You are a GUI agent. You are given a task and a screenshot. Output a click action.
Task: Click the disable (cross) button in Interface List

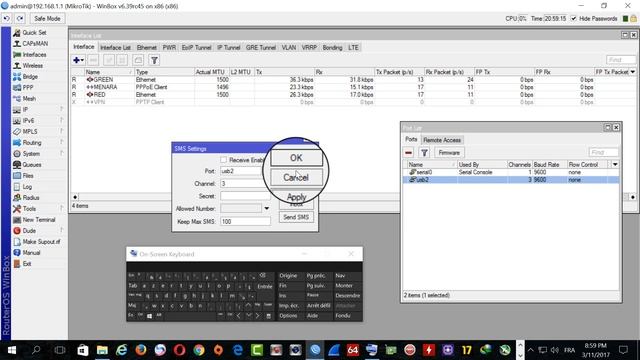coord(122,60)
